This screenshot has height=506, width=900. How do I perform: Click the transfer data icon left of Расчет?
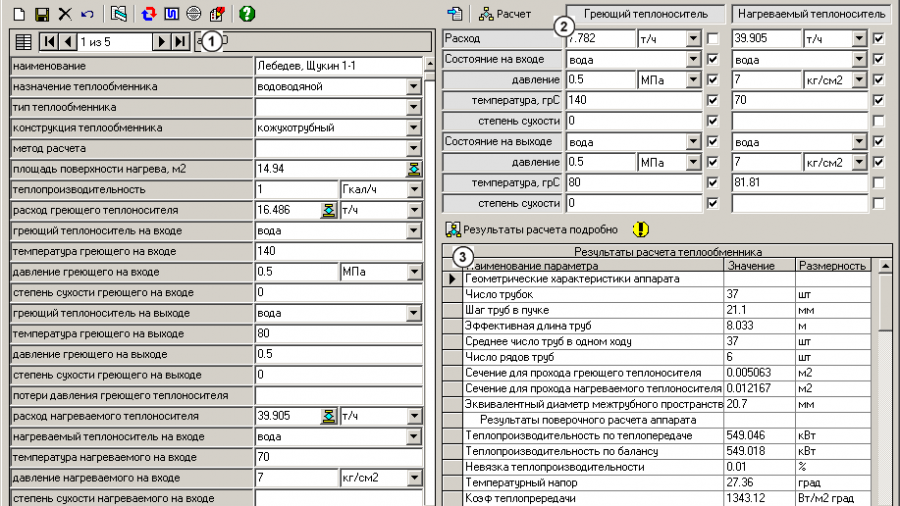click(455, 13)
